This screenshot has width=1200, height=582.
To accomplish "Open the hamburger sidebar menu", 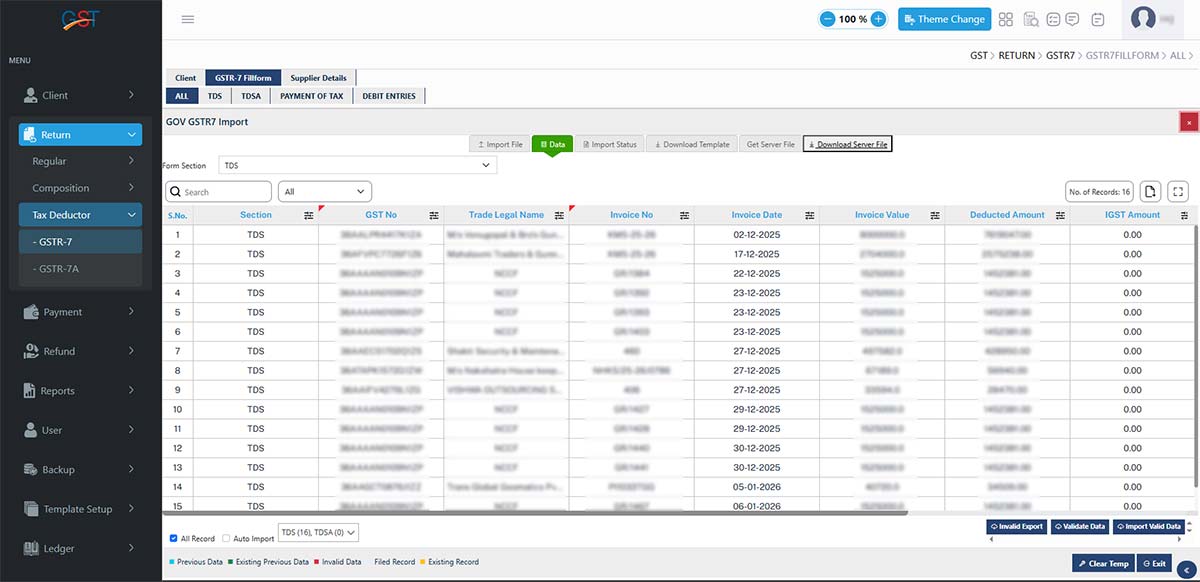I will pos(188,19).
